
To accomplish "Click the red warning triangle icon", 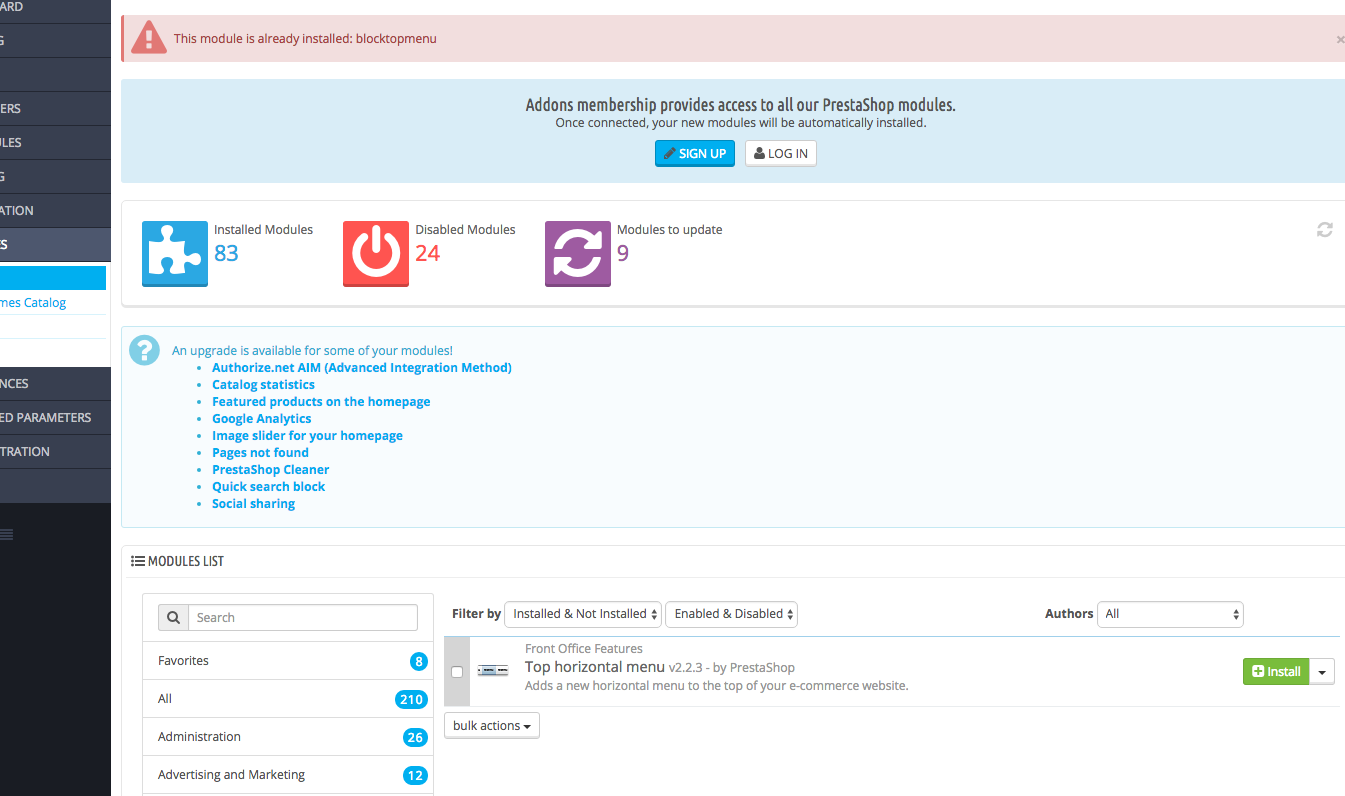I will (x=149, y=38).
